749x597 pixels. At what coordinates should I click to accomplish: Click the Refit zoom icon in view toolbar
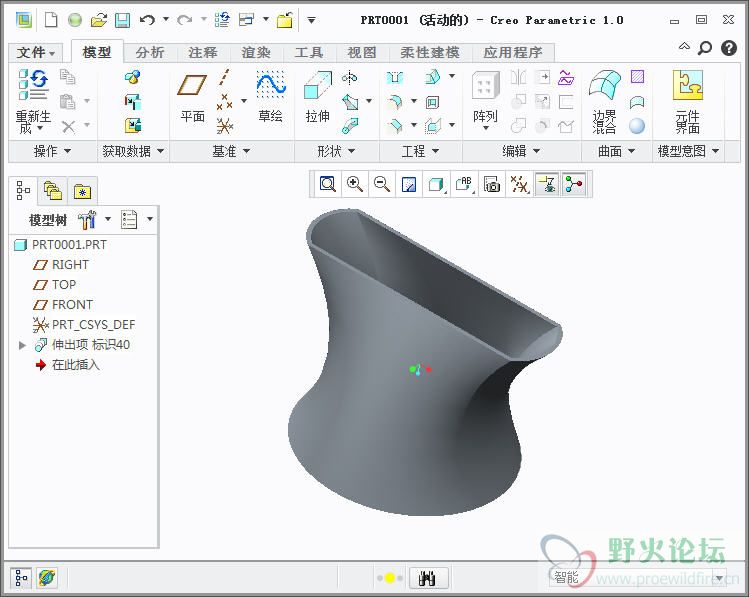click(328, 184)
